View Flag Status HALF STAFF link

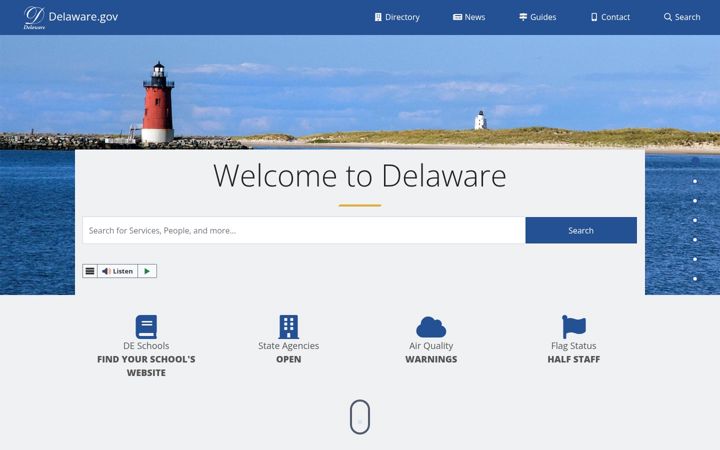[x=574, y=359]
